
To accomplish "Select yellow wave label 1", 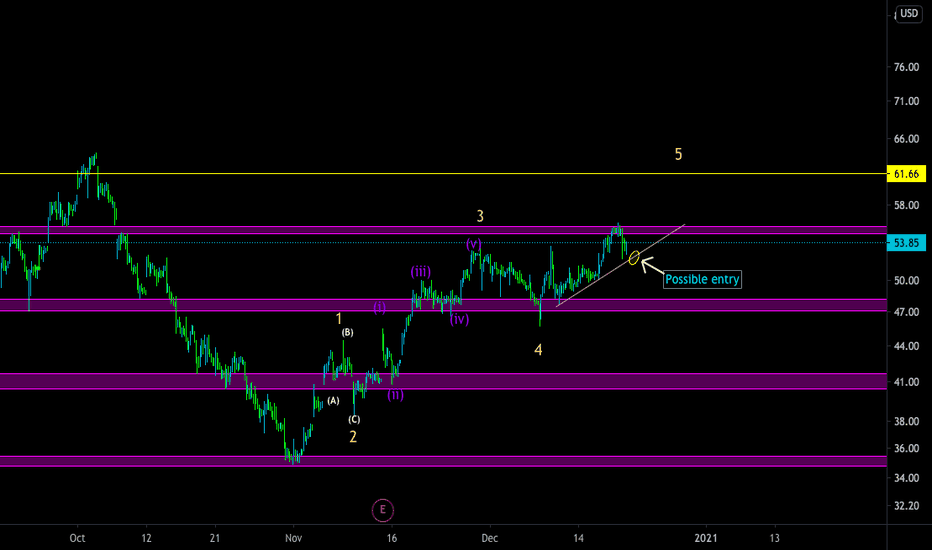I will [339, 319].
